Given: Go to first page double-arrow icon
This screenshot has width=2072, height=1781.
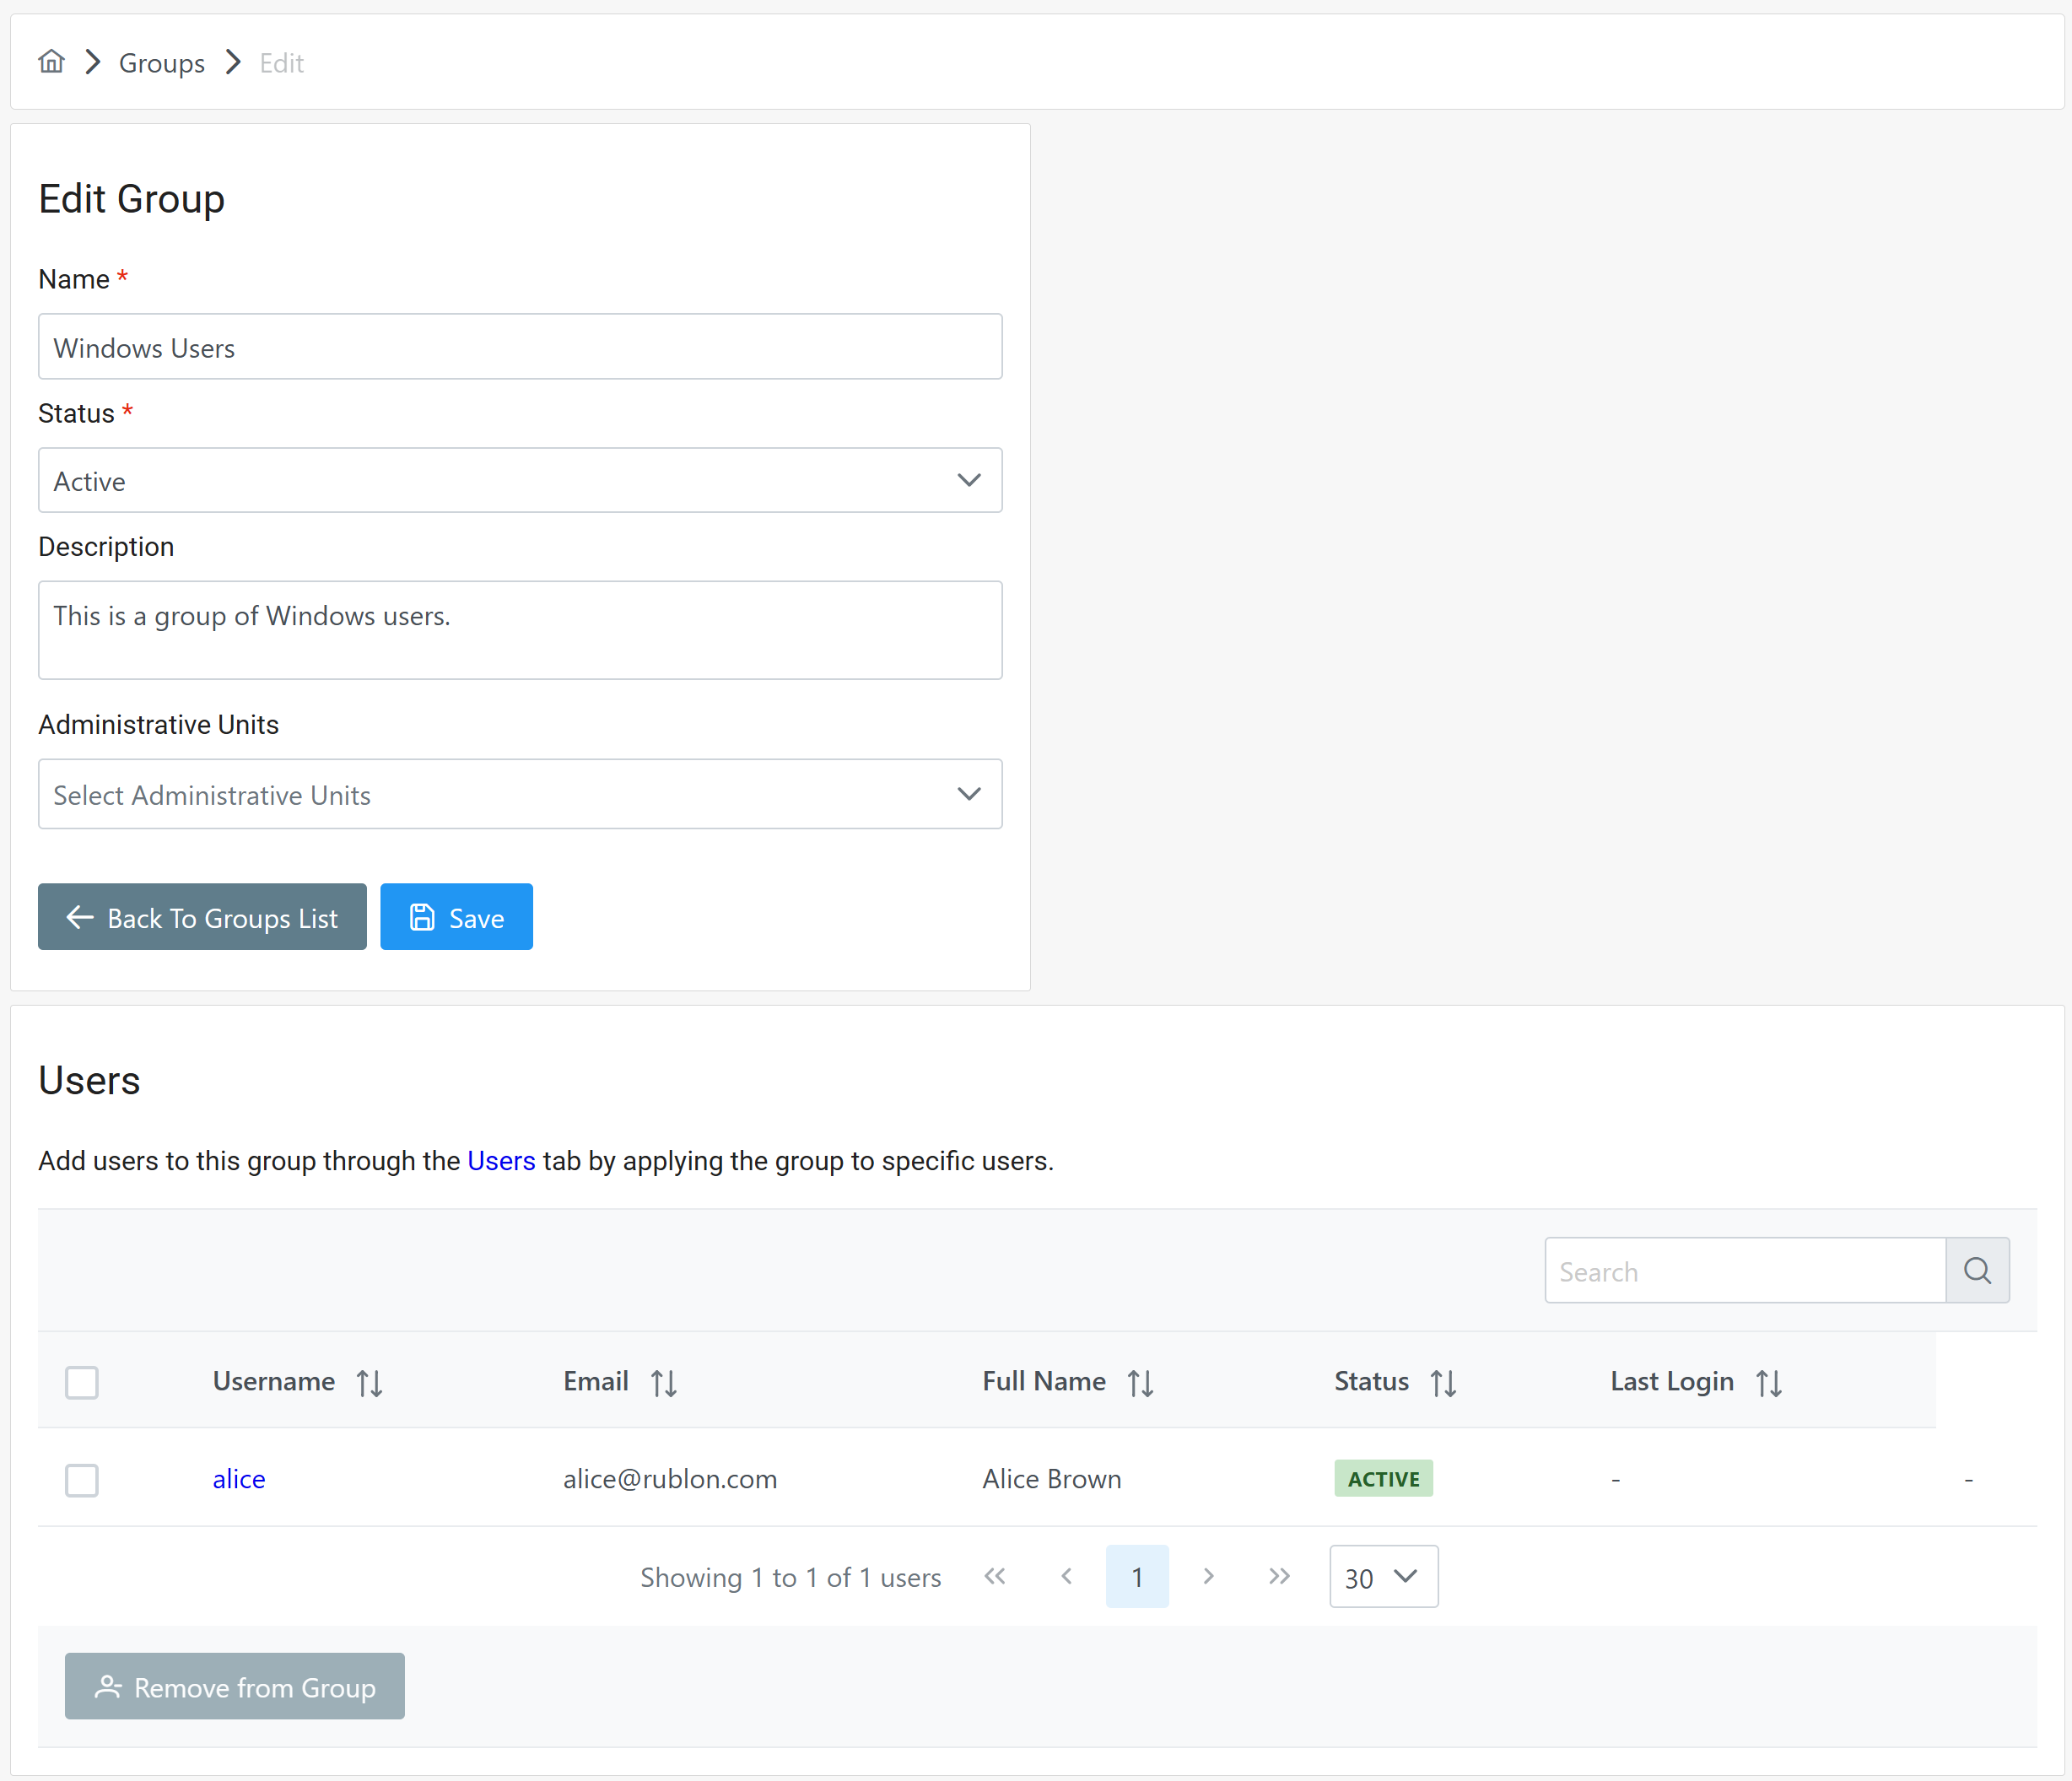Looking at the screenshot, I should click(x=994, y=1576).
